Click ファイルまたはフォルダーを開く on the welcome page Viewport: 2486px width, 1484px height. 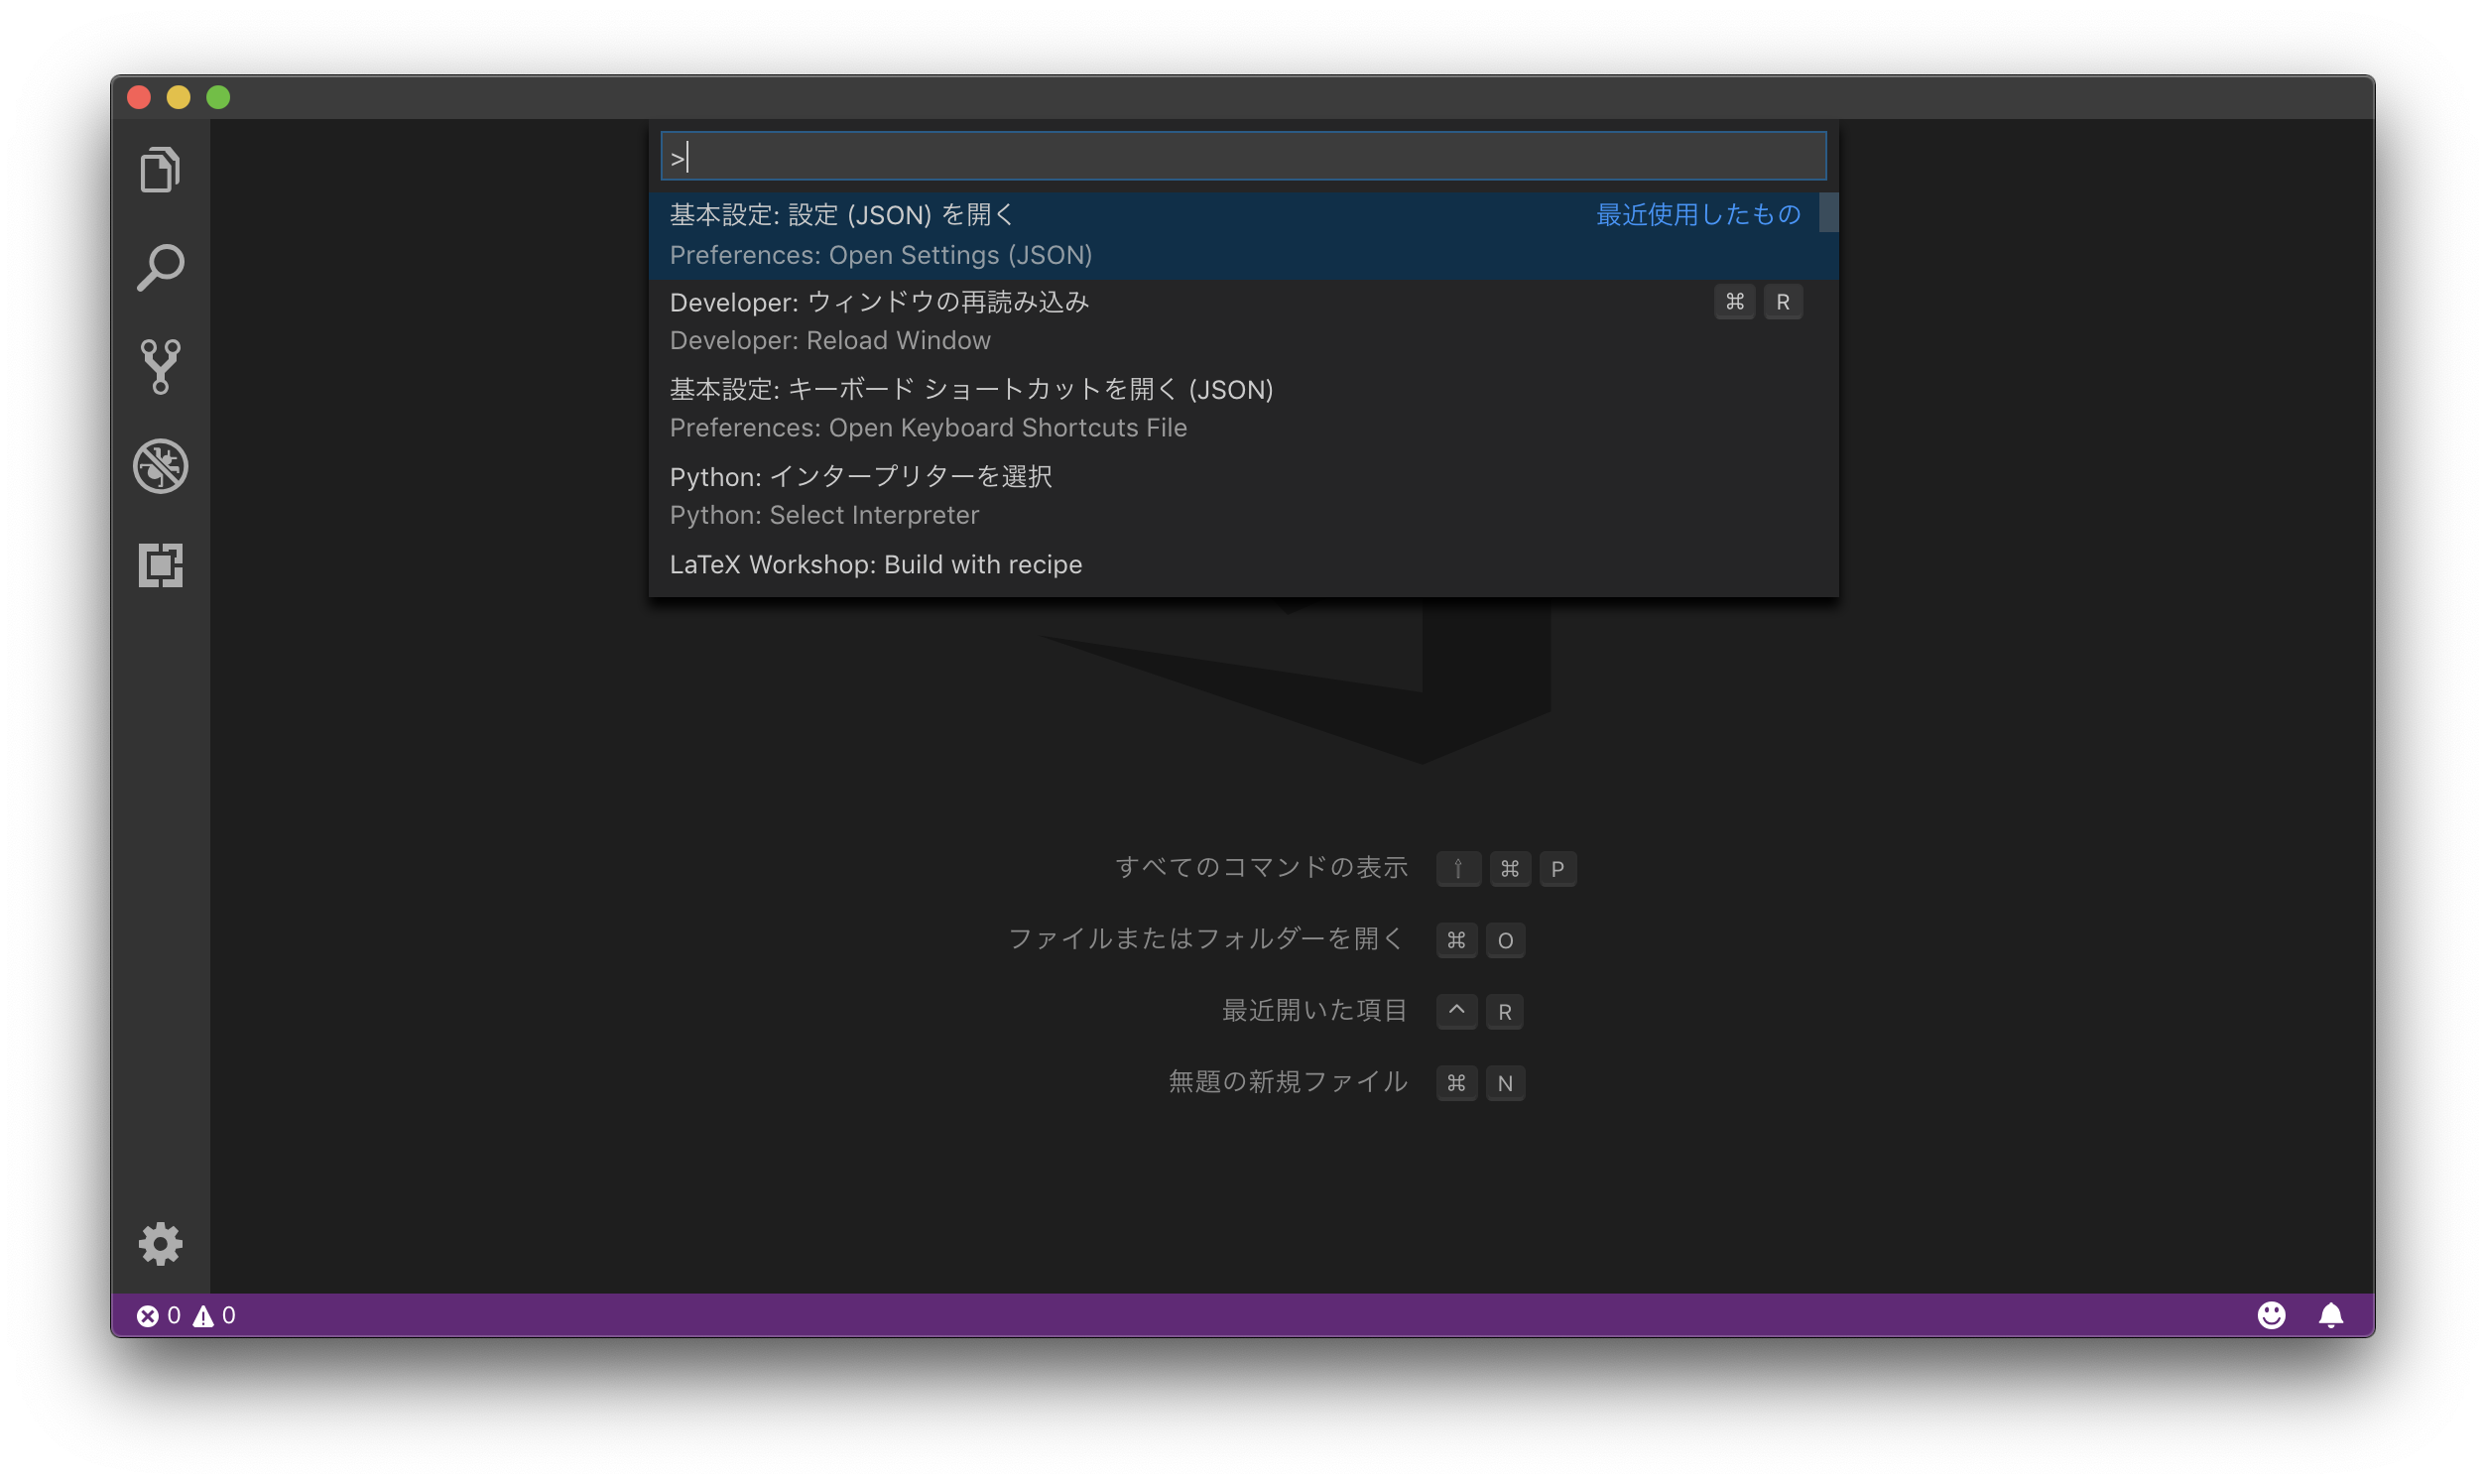point(1205,939)
